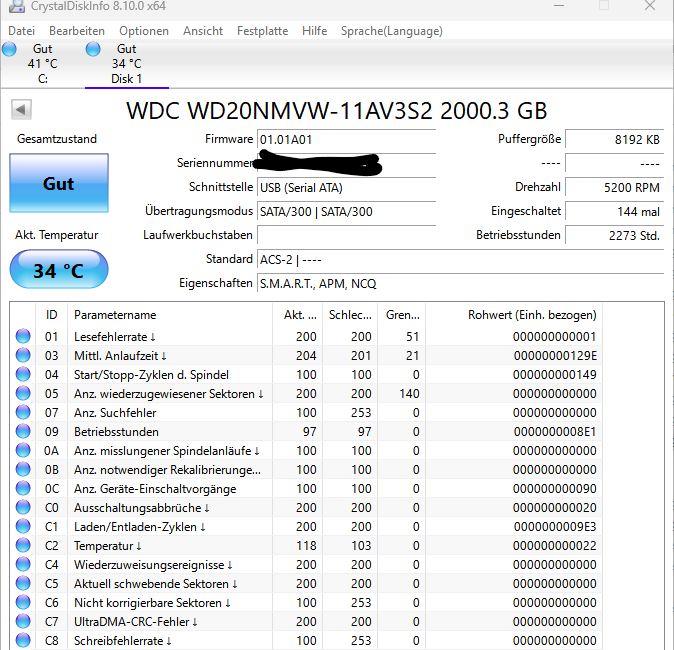Click the Gren... column header
Image resolution: width=674 pixels, height=650 pixels.
[x=402, y=315]
